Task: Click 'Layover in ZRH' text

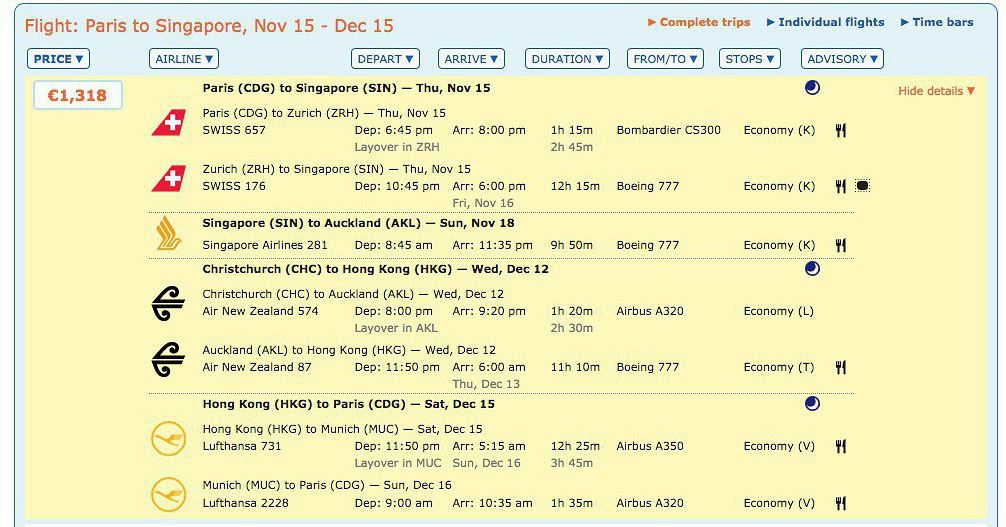Action: pyautogui.click(x=397, y=147)
